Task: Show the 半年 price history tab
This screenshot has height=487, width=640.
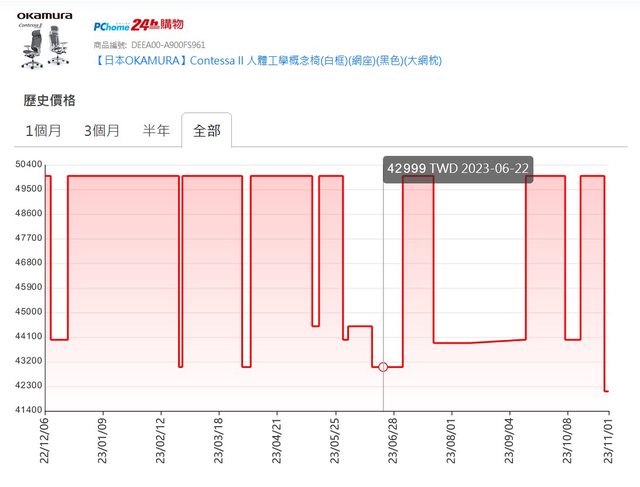Action: [156, 131]
